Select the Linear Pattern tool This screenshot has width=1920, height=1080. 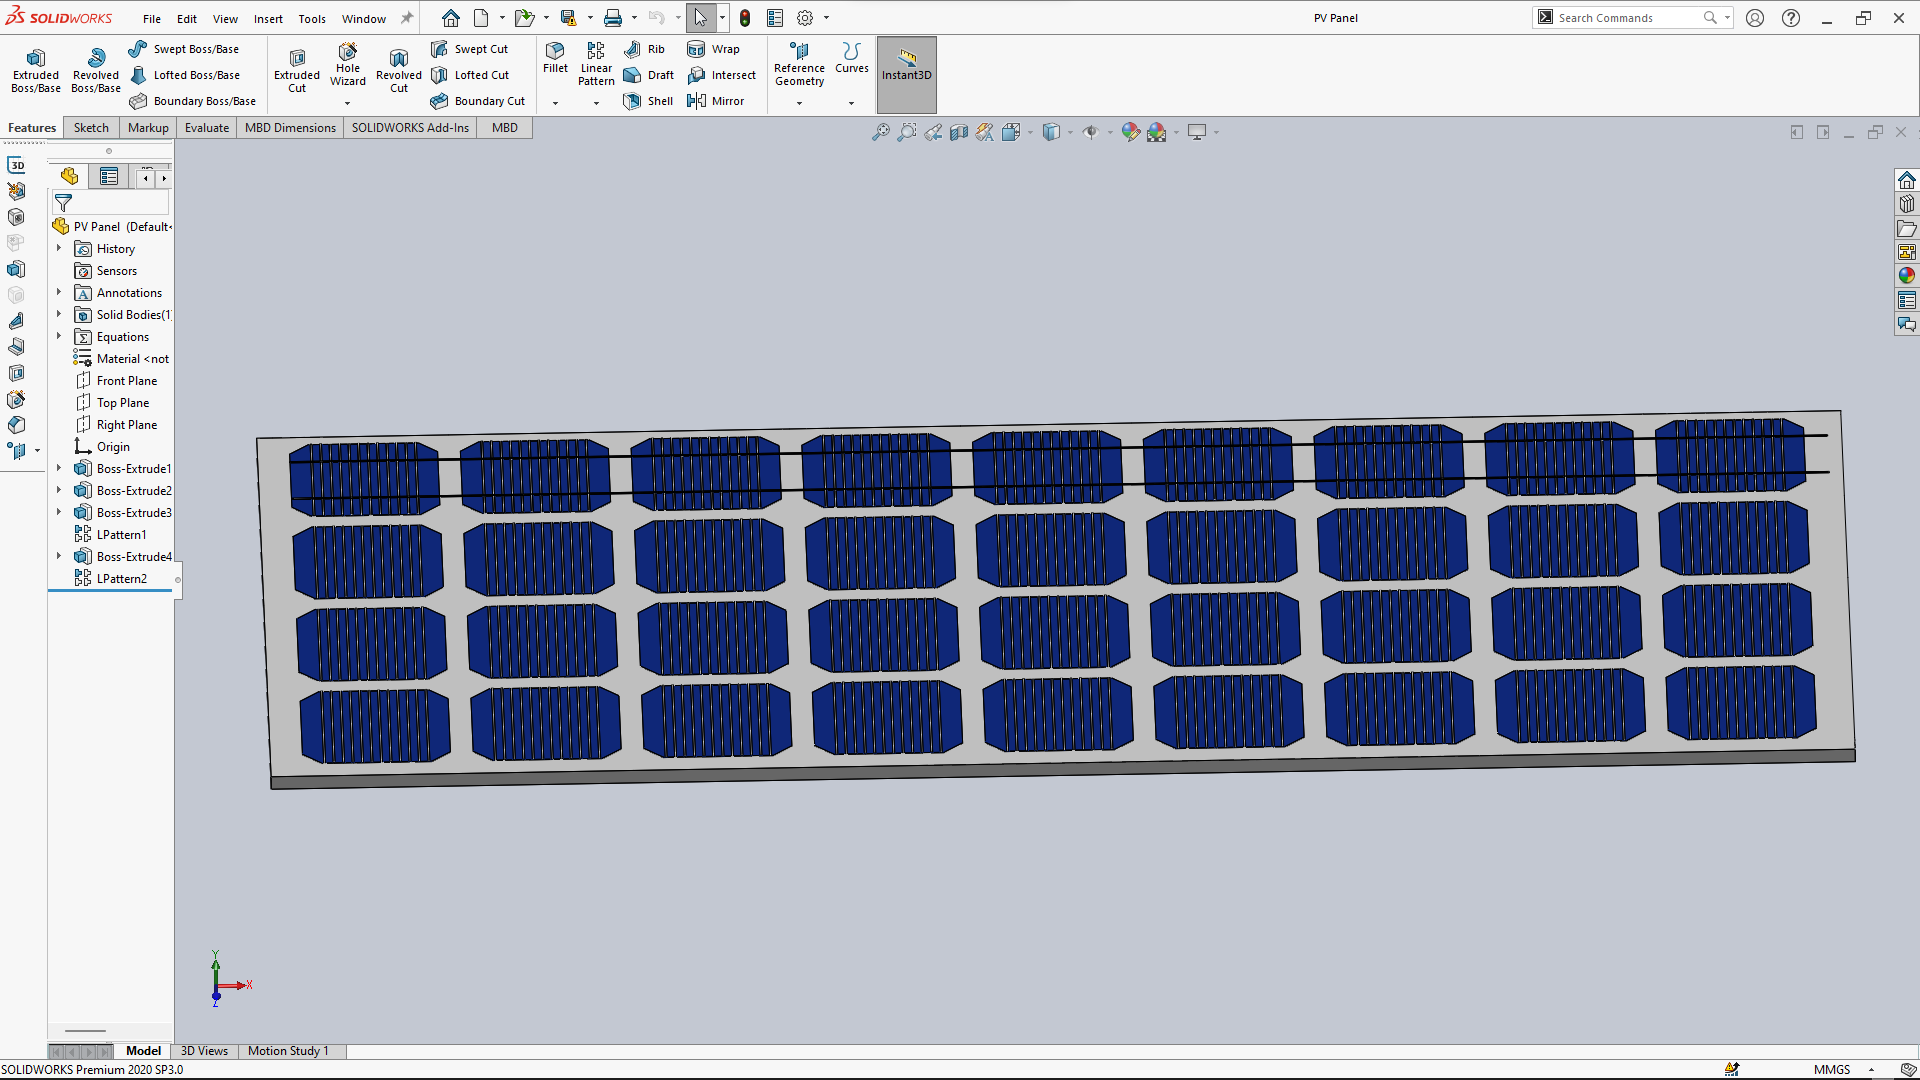click(x=596, y=65)
